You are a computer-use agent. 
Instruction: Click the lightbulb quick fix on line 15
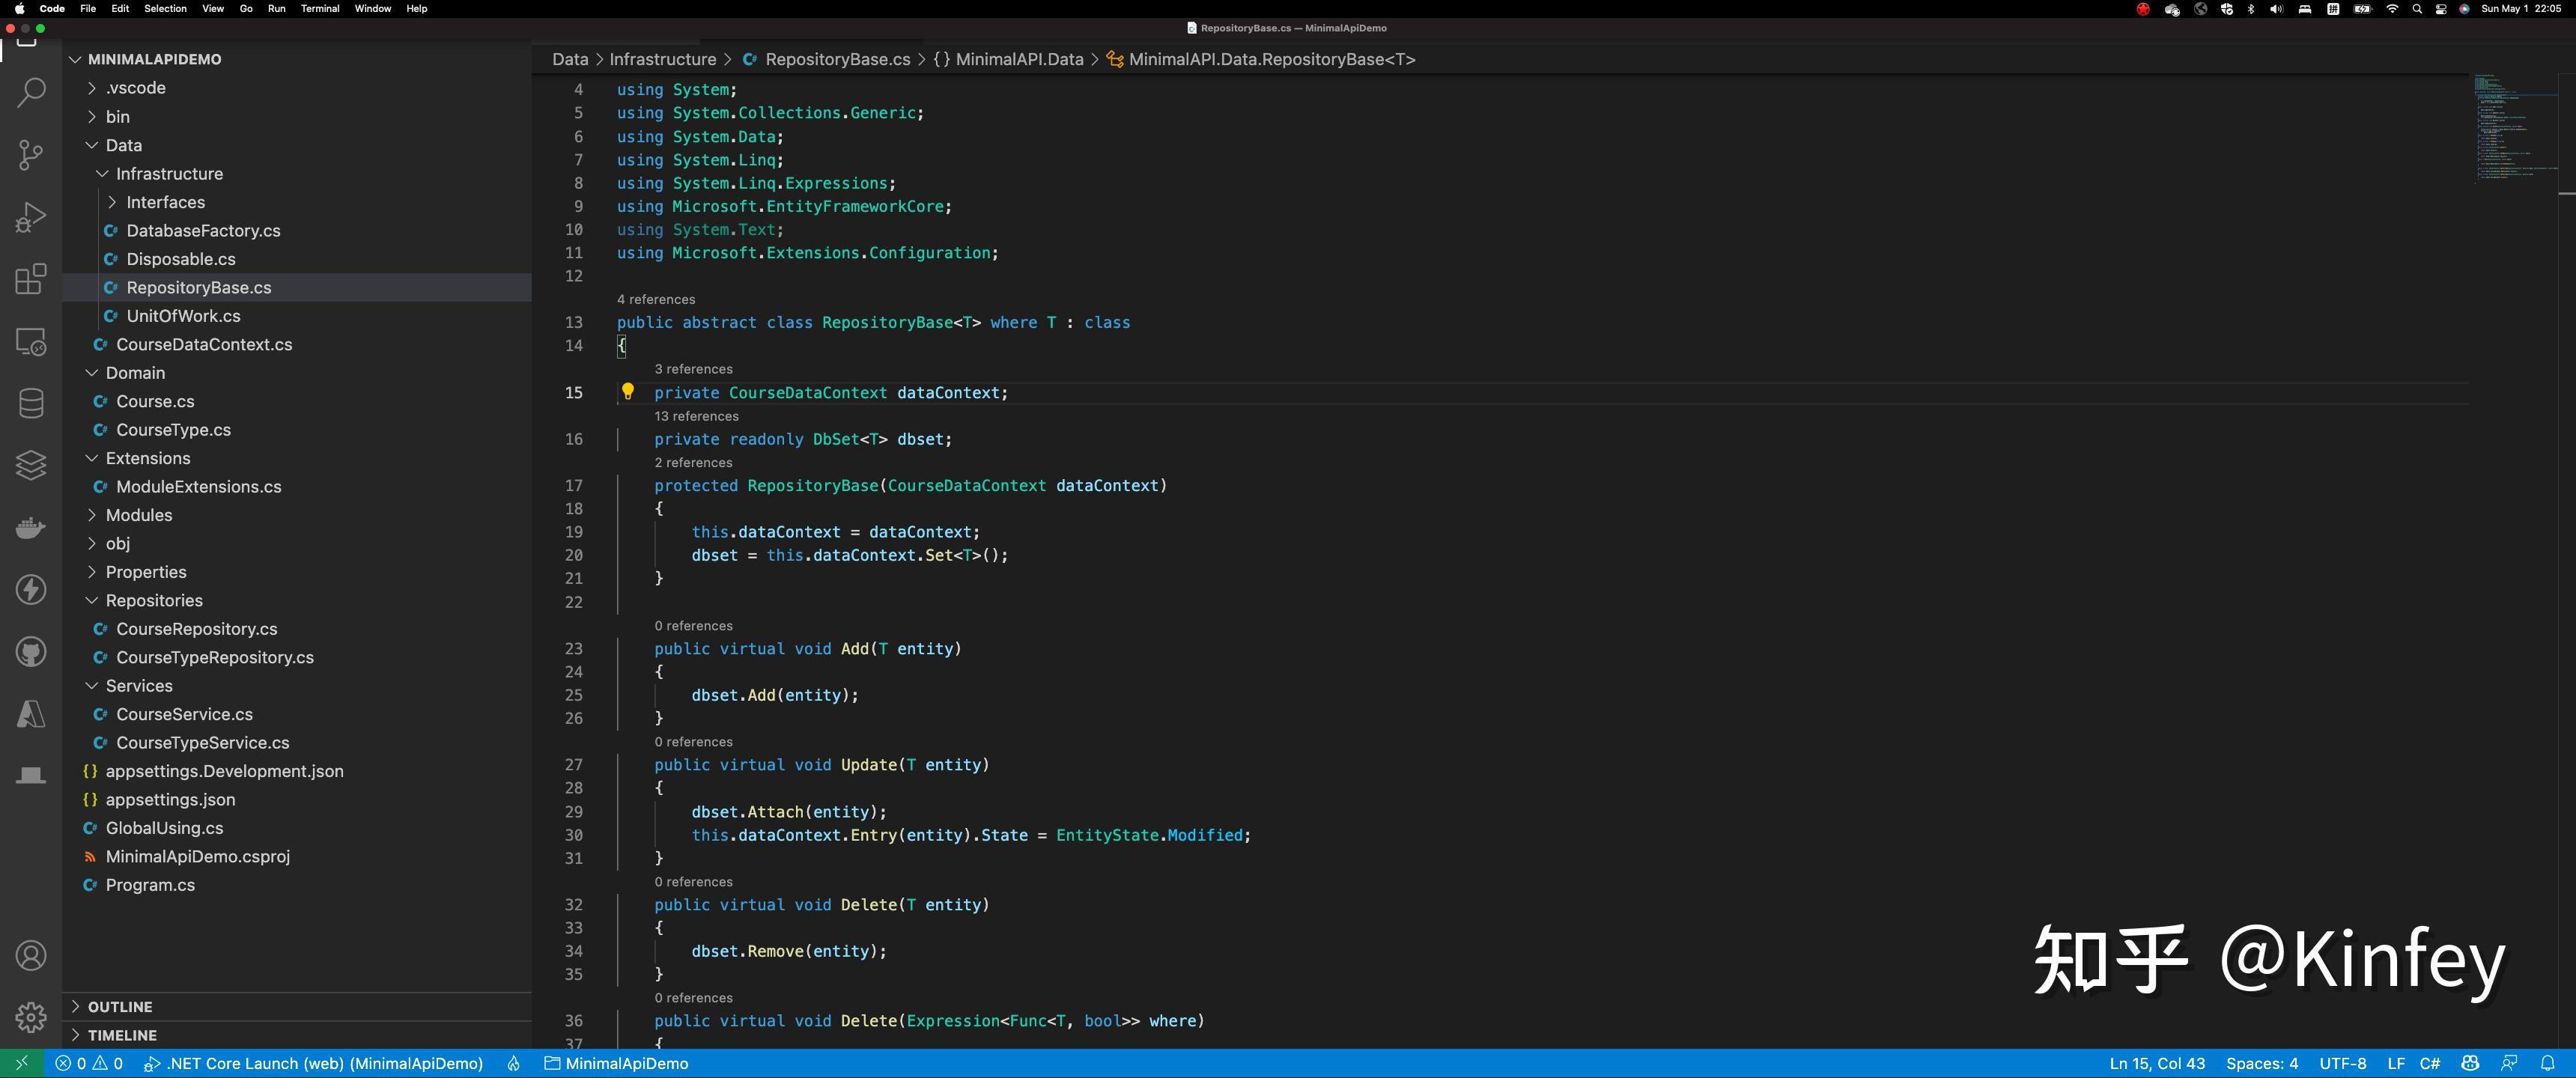point(628,392)
